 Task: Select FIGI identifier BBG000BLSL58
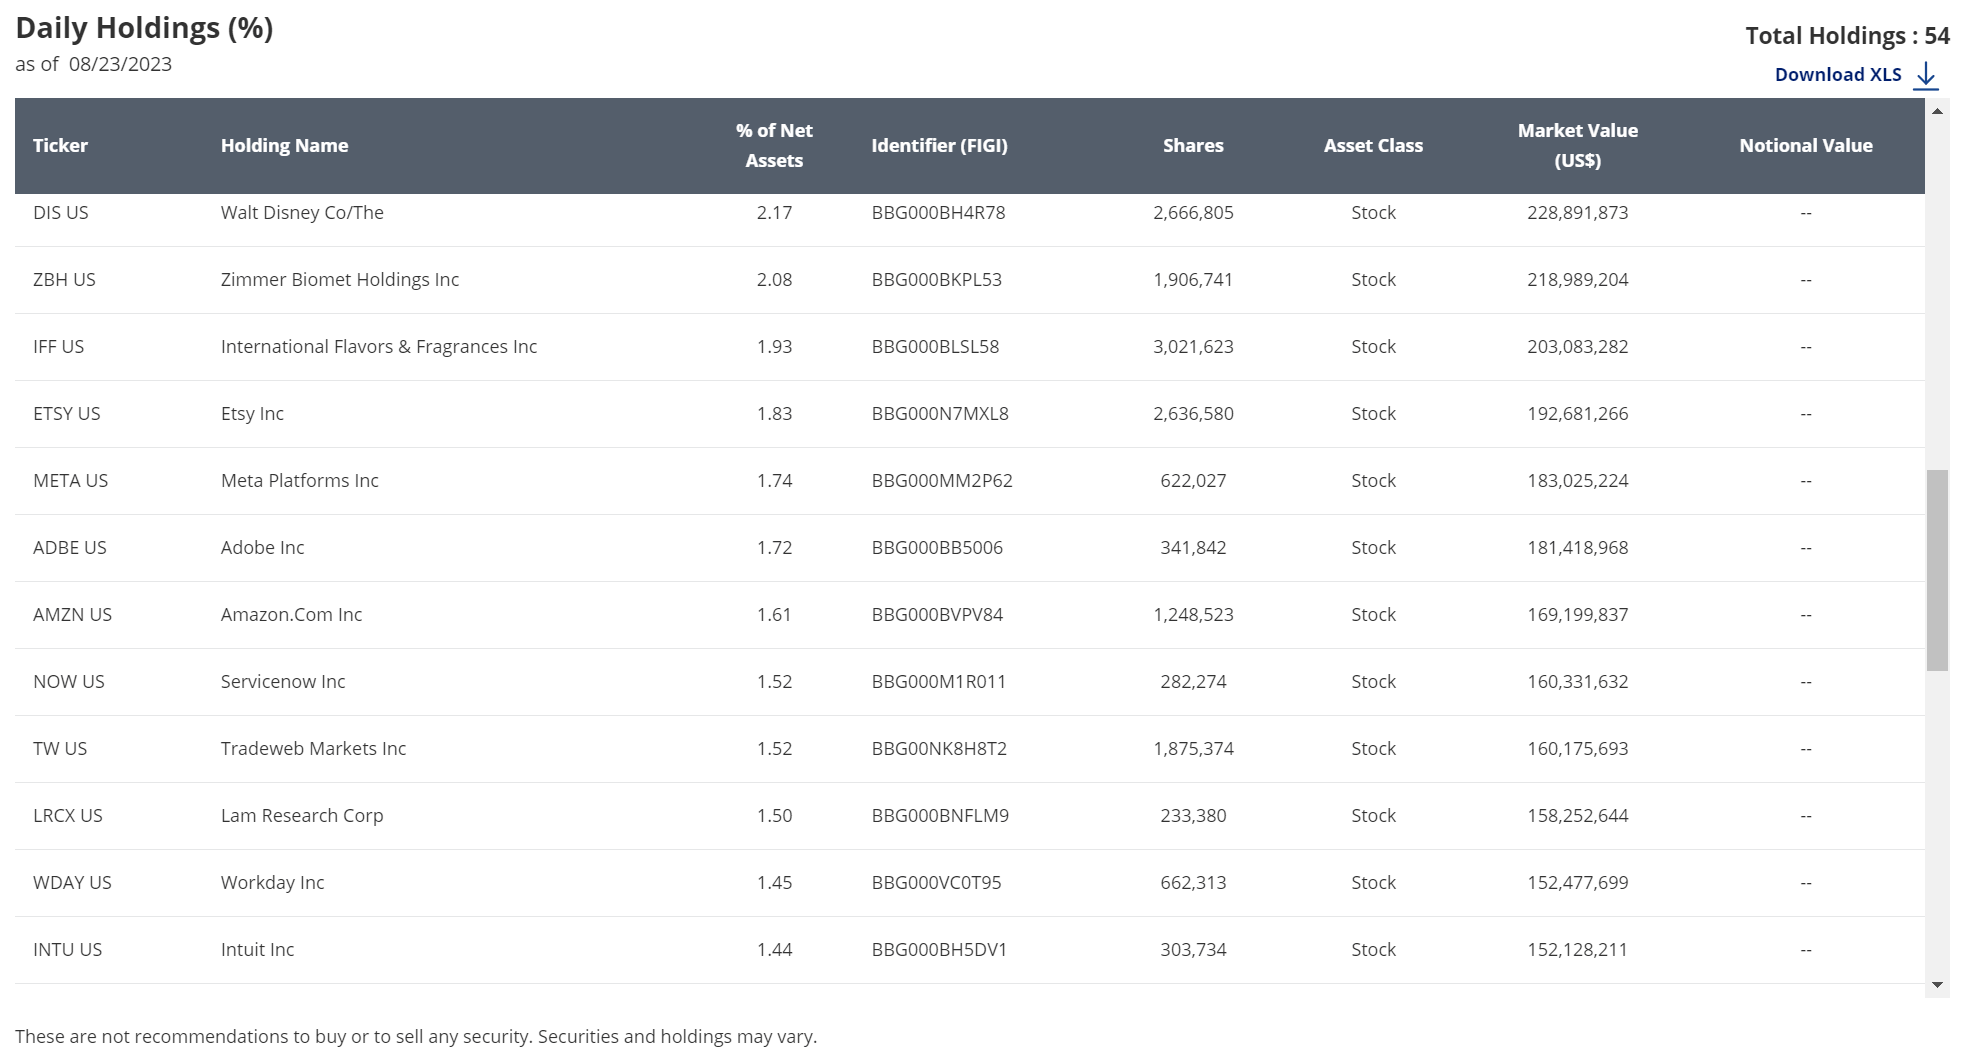(935, 347)
